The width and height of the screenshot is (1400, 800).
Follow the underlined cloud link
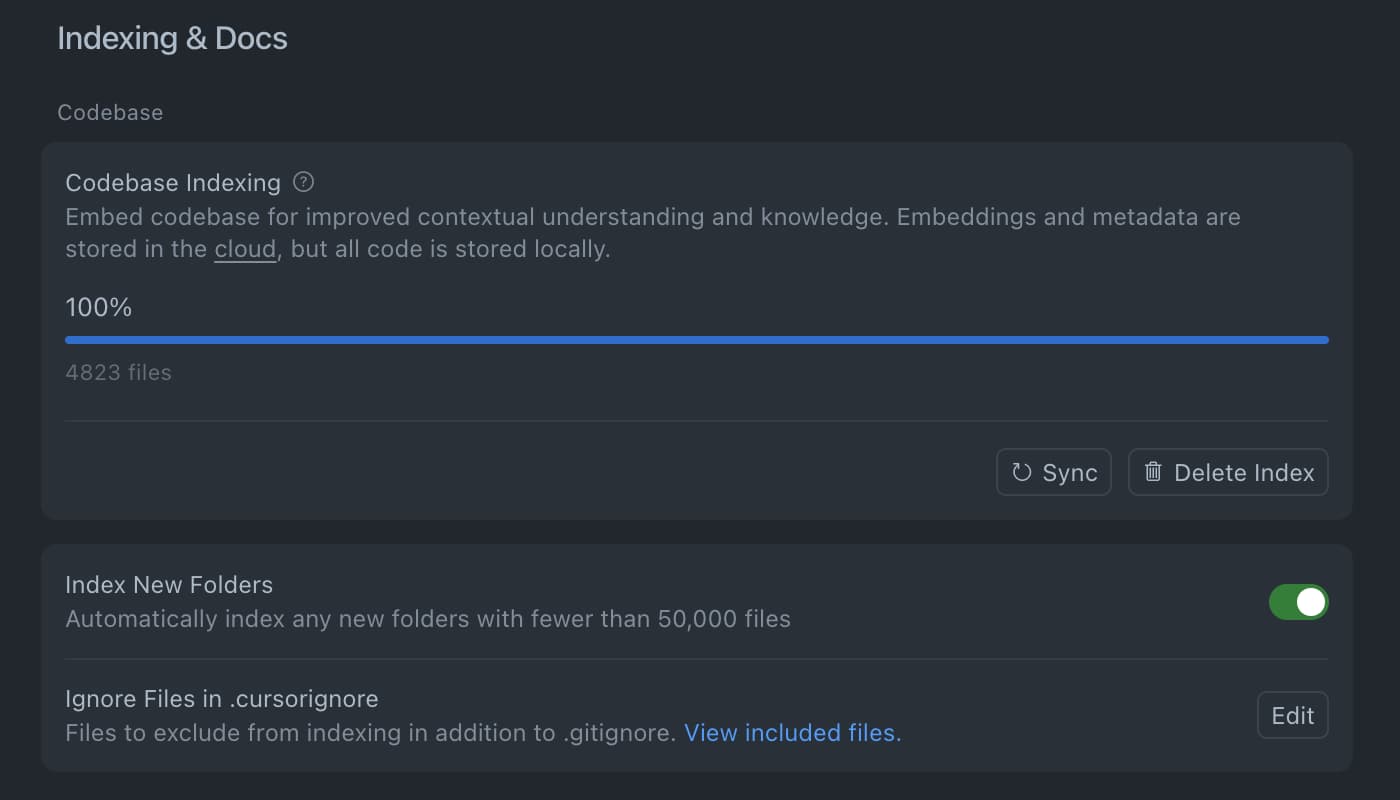coord(245,249)
